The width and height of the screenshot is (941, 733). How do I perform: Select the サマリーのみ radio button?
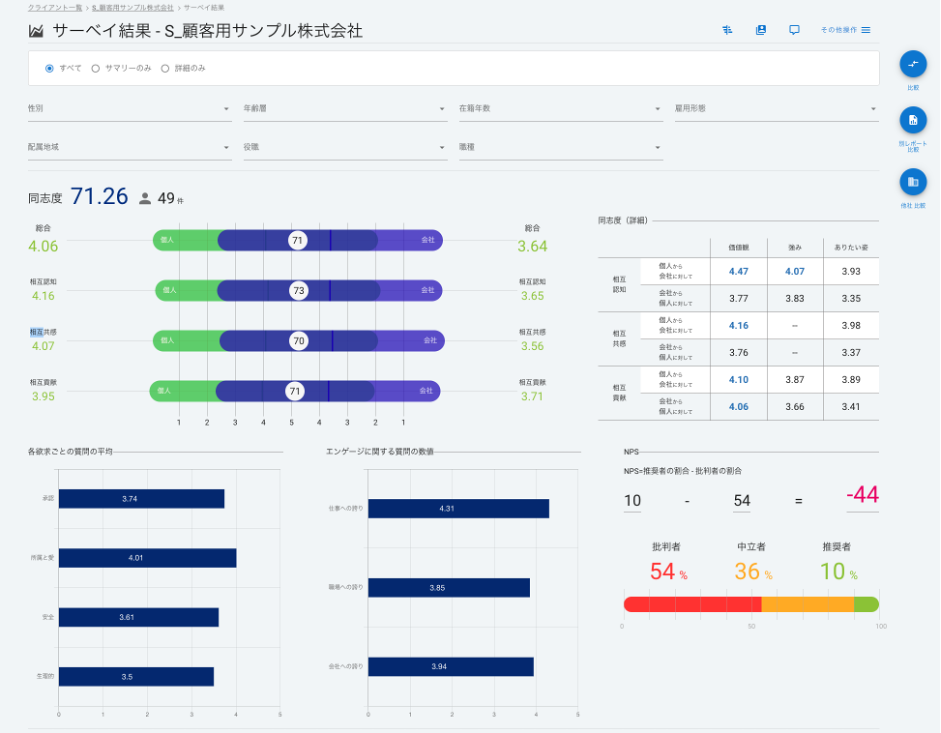pos(95,69)
